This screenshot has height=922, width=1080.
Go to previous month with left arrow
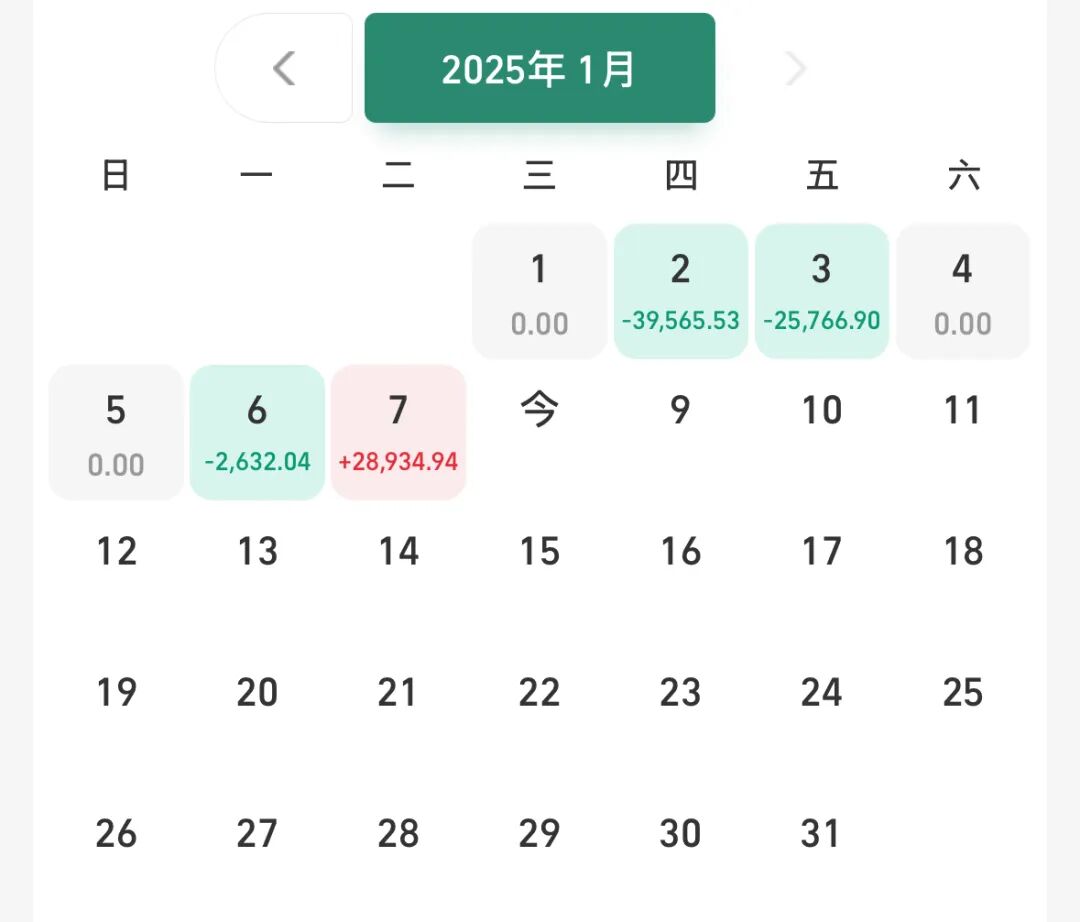click(284, 68)
